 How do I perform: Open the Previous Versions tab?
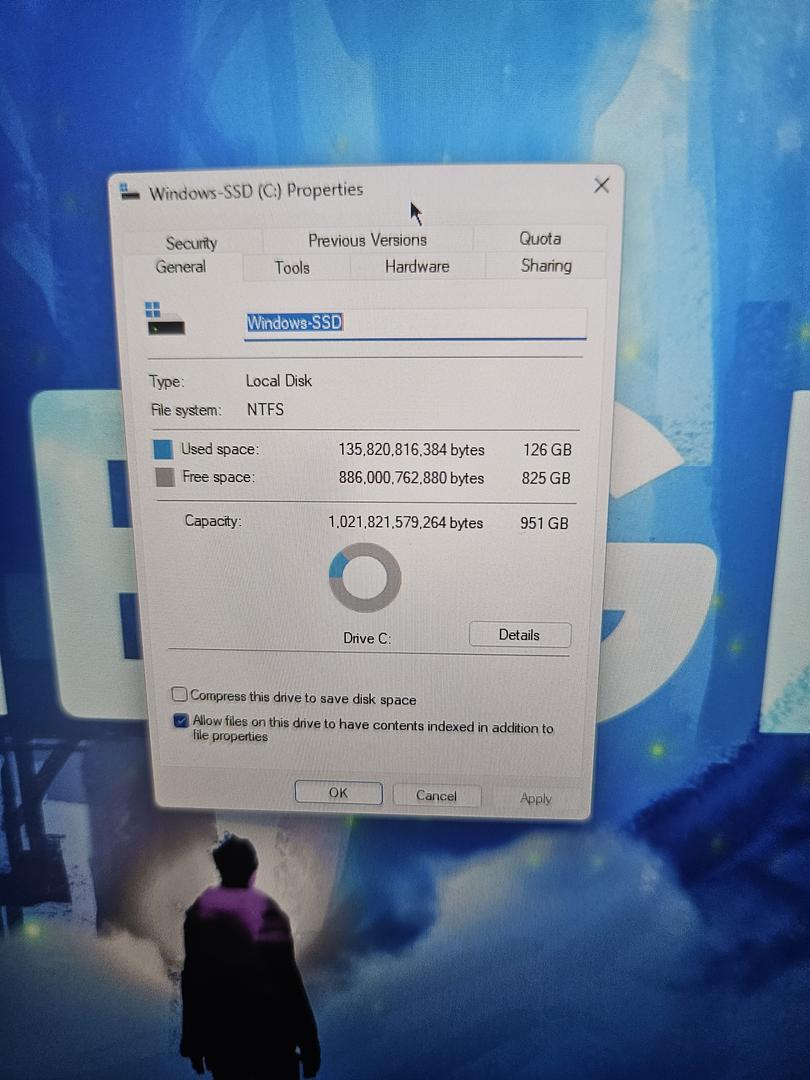click(367, 240)
